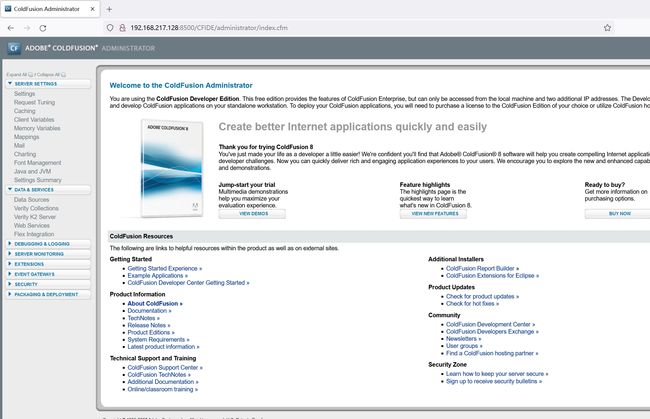Click the Expand All icon

(x=30, y=75)
